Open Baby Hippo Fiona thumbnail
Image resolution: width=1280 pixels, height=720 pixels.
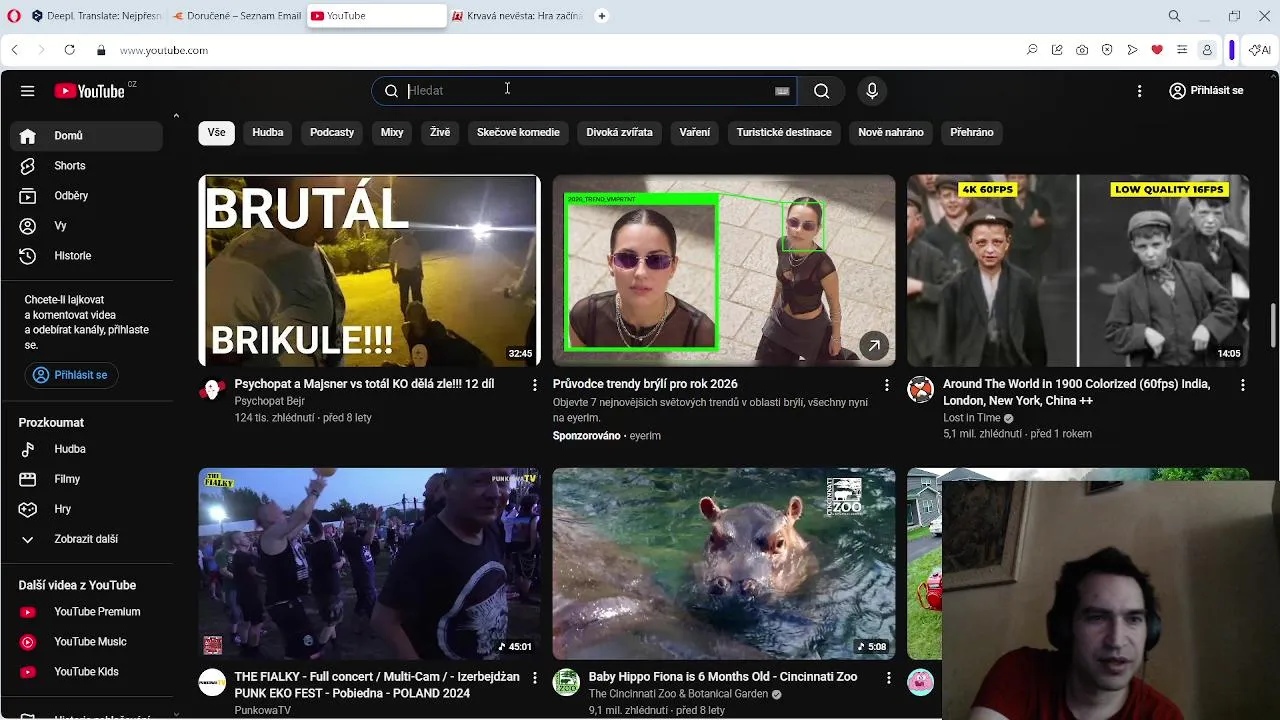(724, 564)
